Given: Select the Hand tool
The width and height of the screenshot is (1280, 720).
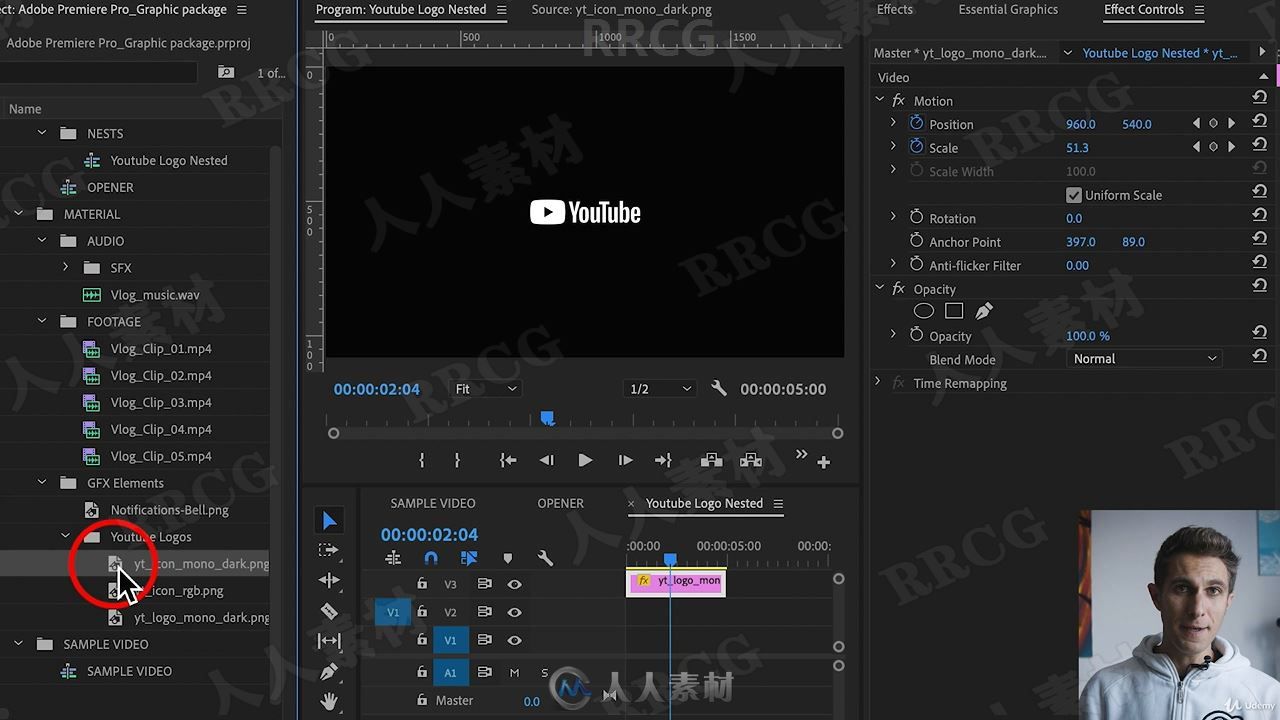Looking at the screenshot, I should coord(329,702).
